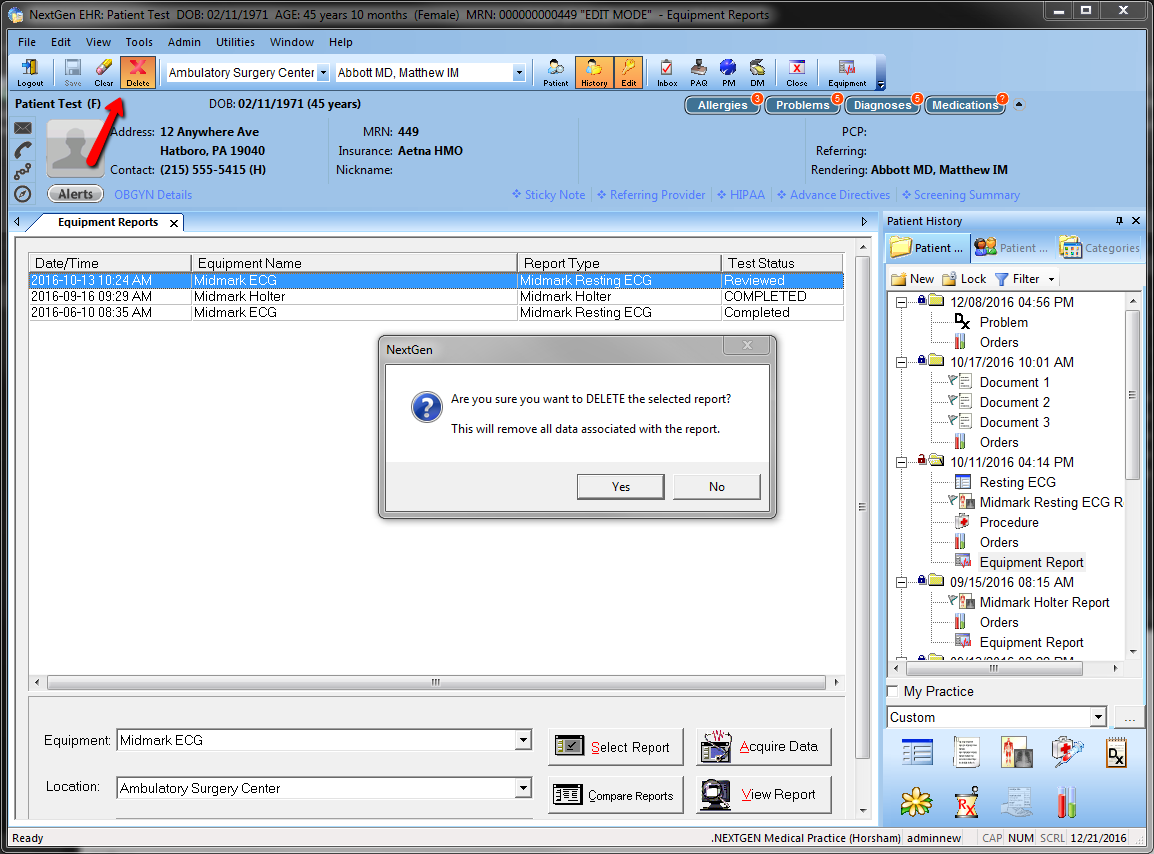Click the View Report button
Screen dimensions: 1154x854
coord(763,795)
